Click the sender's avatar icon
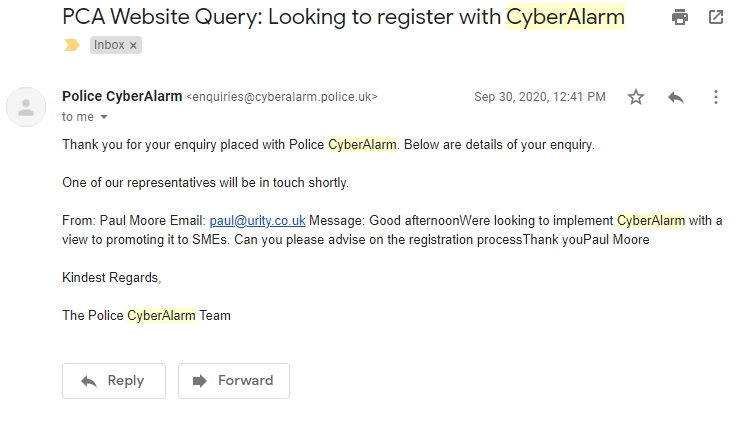The height and width of the screenshot is (425, 746). [26, 106]
